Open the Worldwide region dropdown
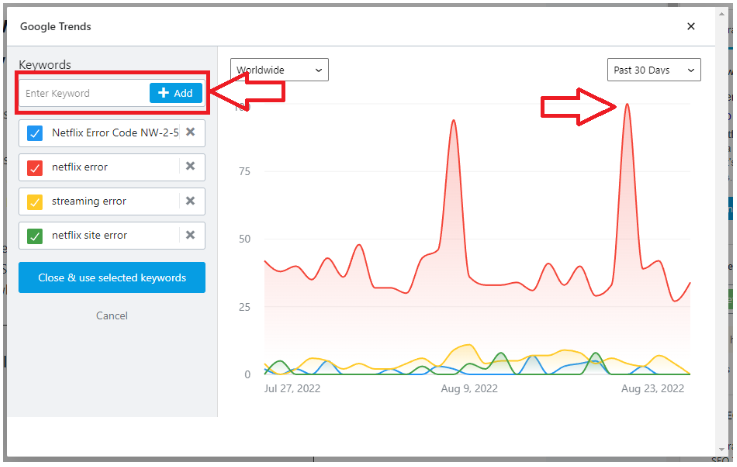 (x=279, y=70)
